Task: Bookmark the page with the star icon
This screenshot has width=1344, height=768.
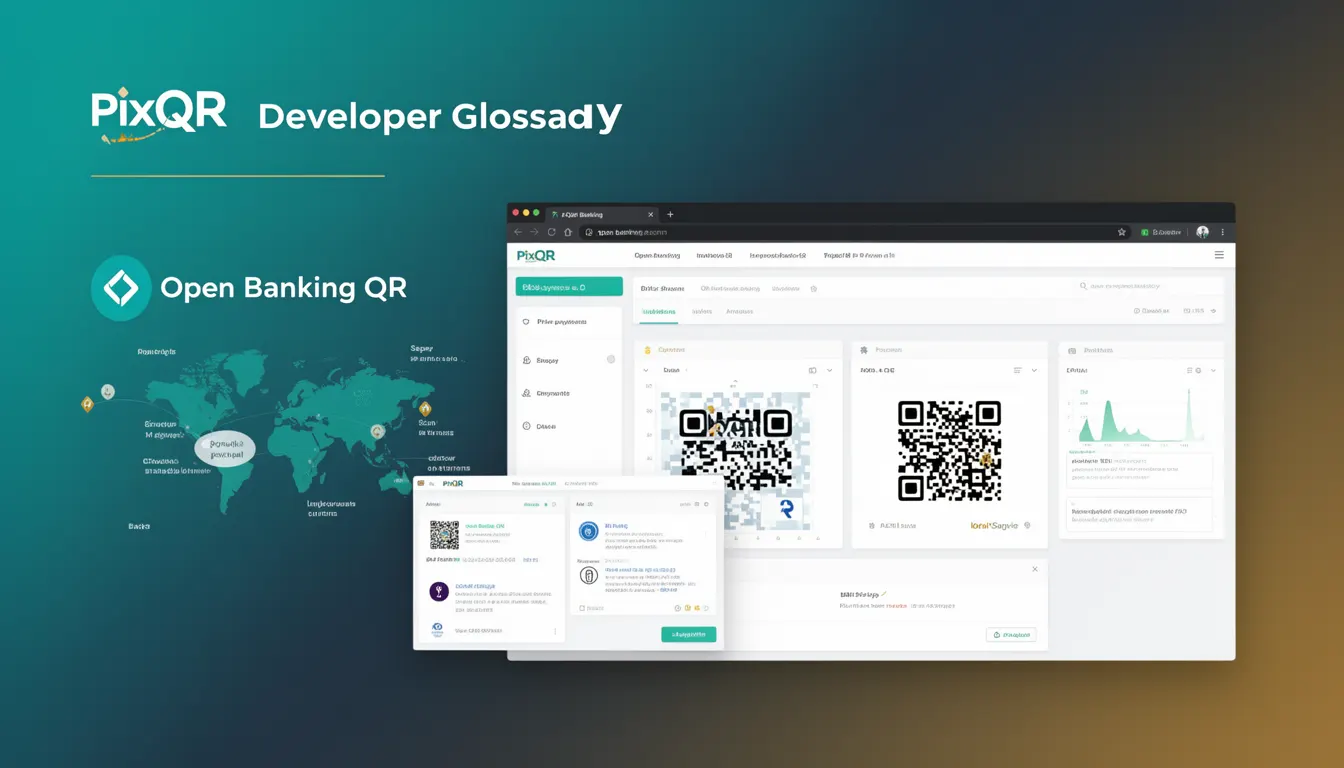Action: click(x=1122, y=232)
